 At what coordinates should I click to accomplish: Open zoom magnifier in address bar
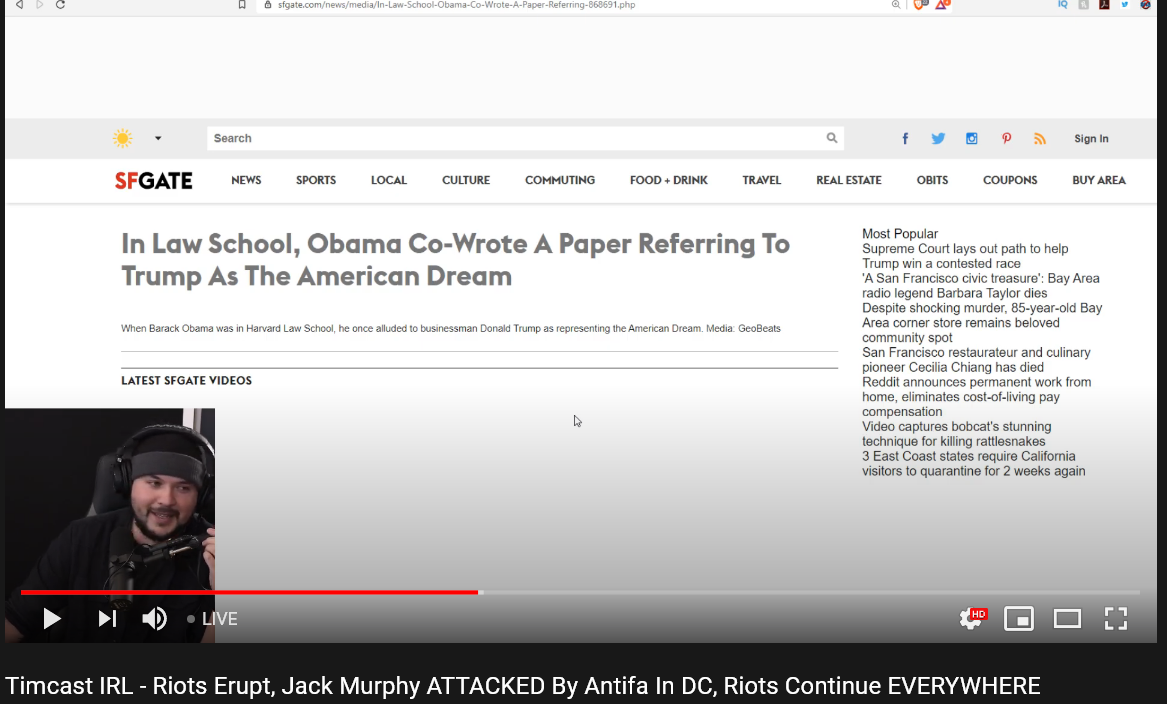(x=896, y=4)
